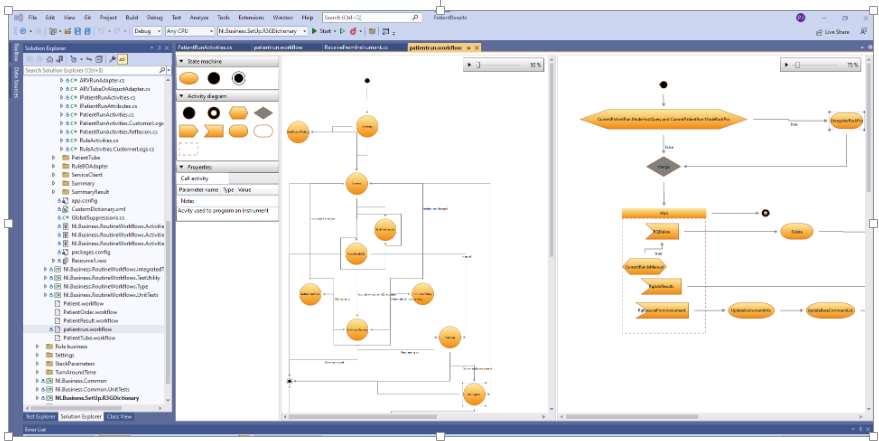This screenshot has height=441, width=879.
Task: Click the Save All toolbar icon
Action: coord(86,31)
